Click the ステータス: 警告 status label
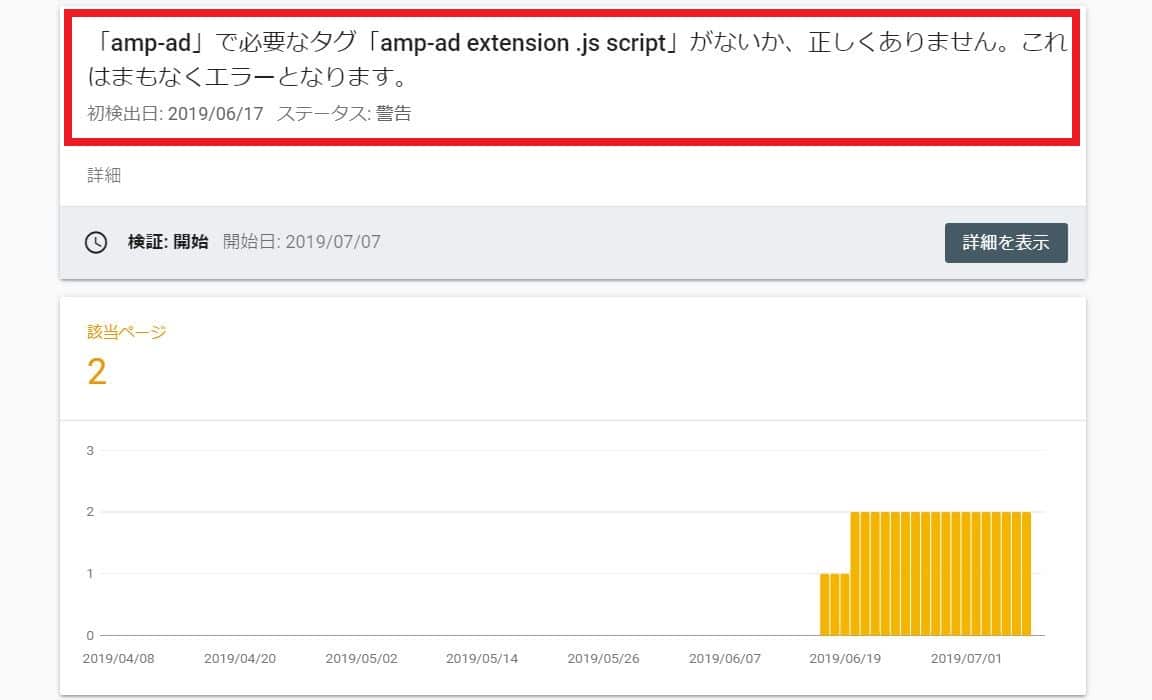This screenshot has height=700, width=1152. coord(344,114)
